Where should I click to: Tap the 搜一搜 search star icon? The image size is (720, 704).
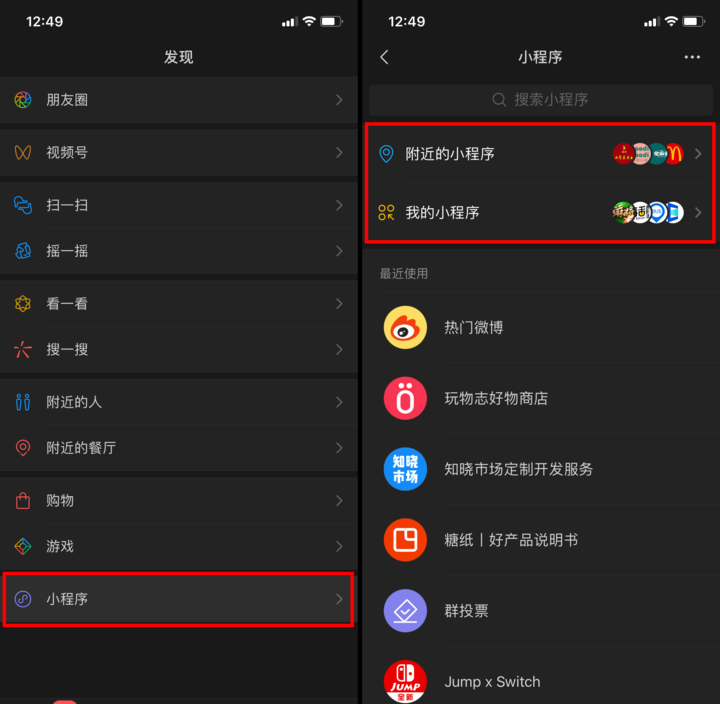coord(22,349)
